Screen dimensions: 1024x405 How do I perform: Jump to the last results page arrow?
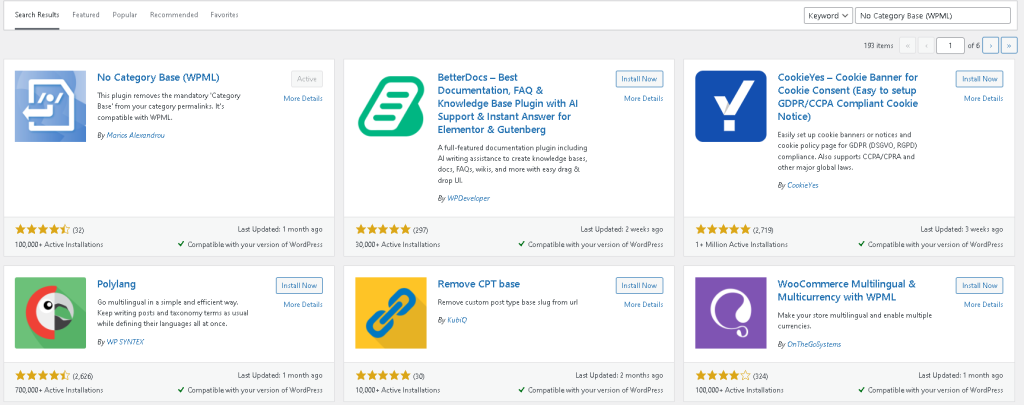point(1009,45)
